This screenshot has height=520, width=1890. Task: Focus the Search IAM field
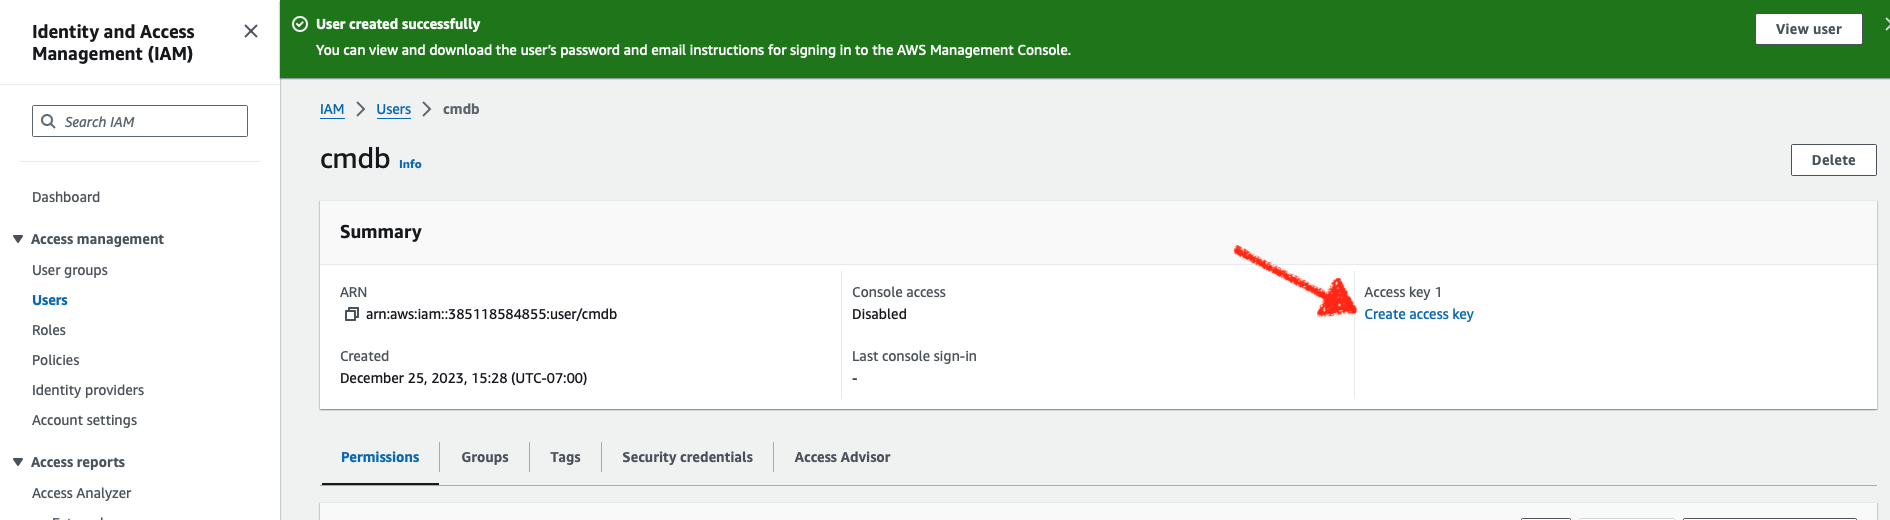coord(140,121)
